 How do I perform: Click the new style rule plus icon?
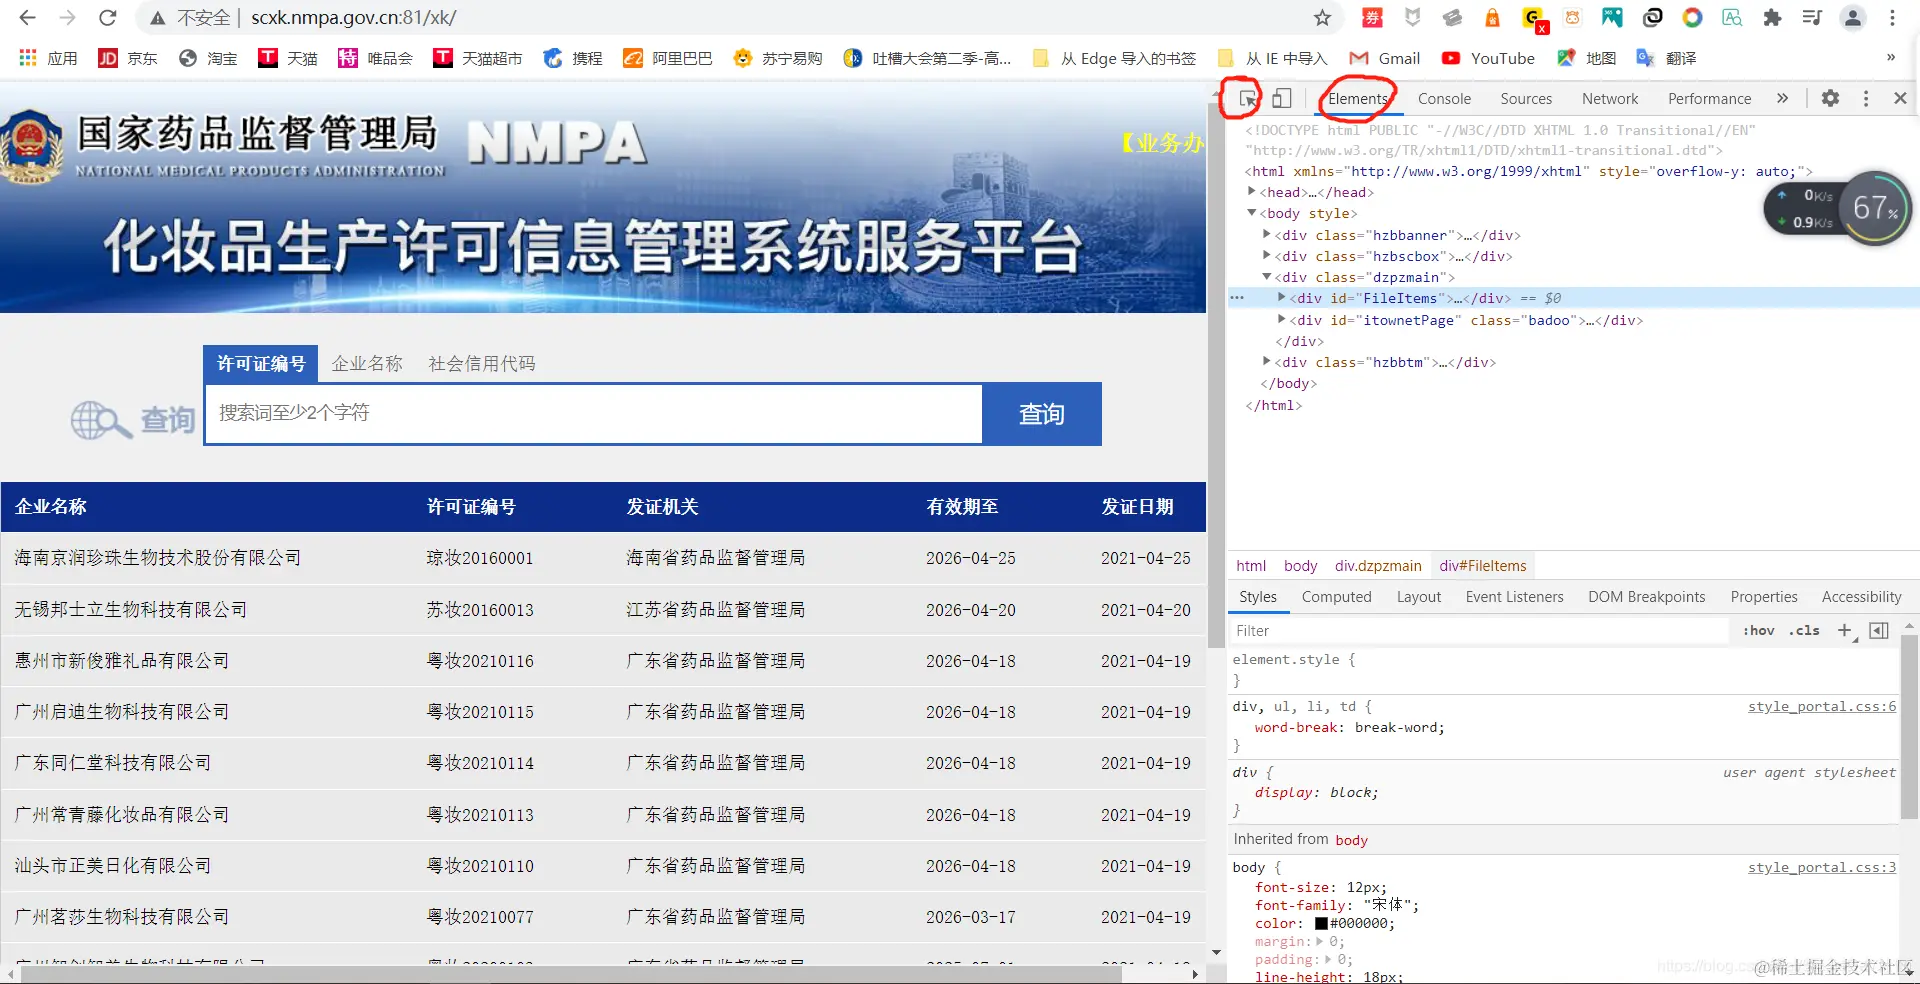[x=1845, y=631]
